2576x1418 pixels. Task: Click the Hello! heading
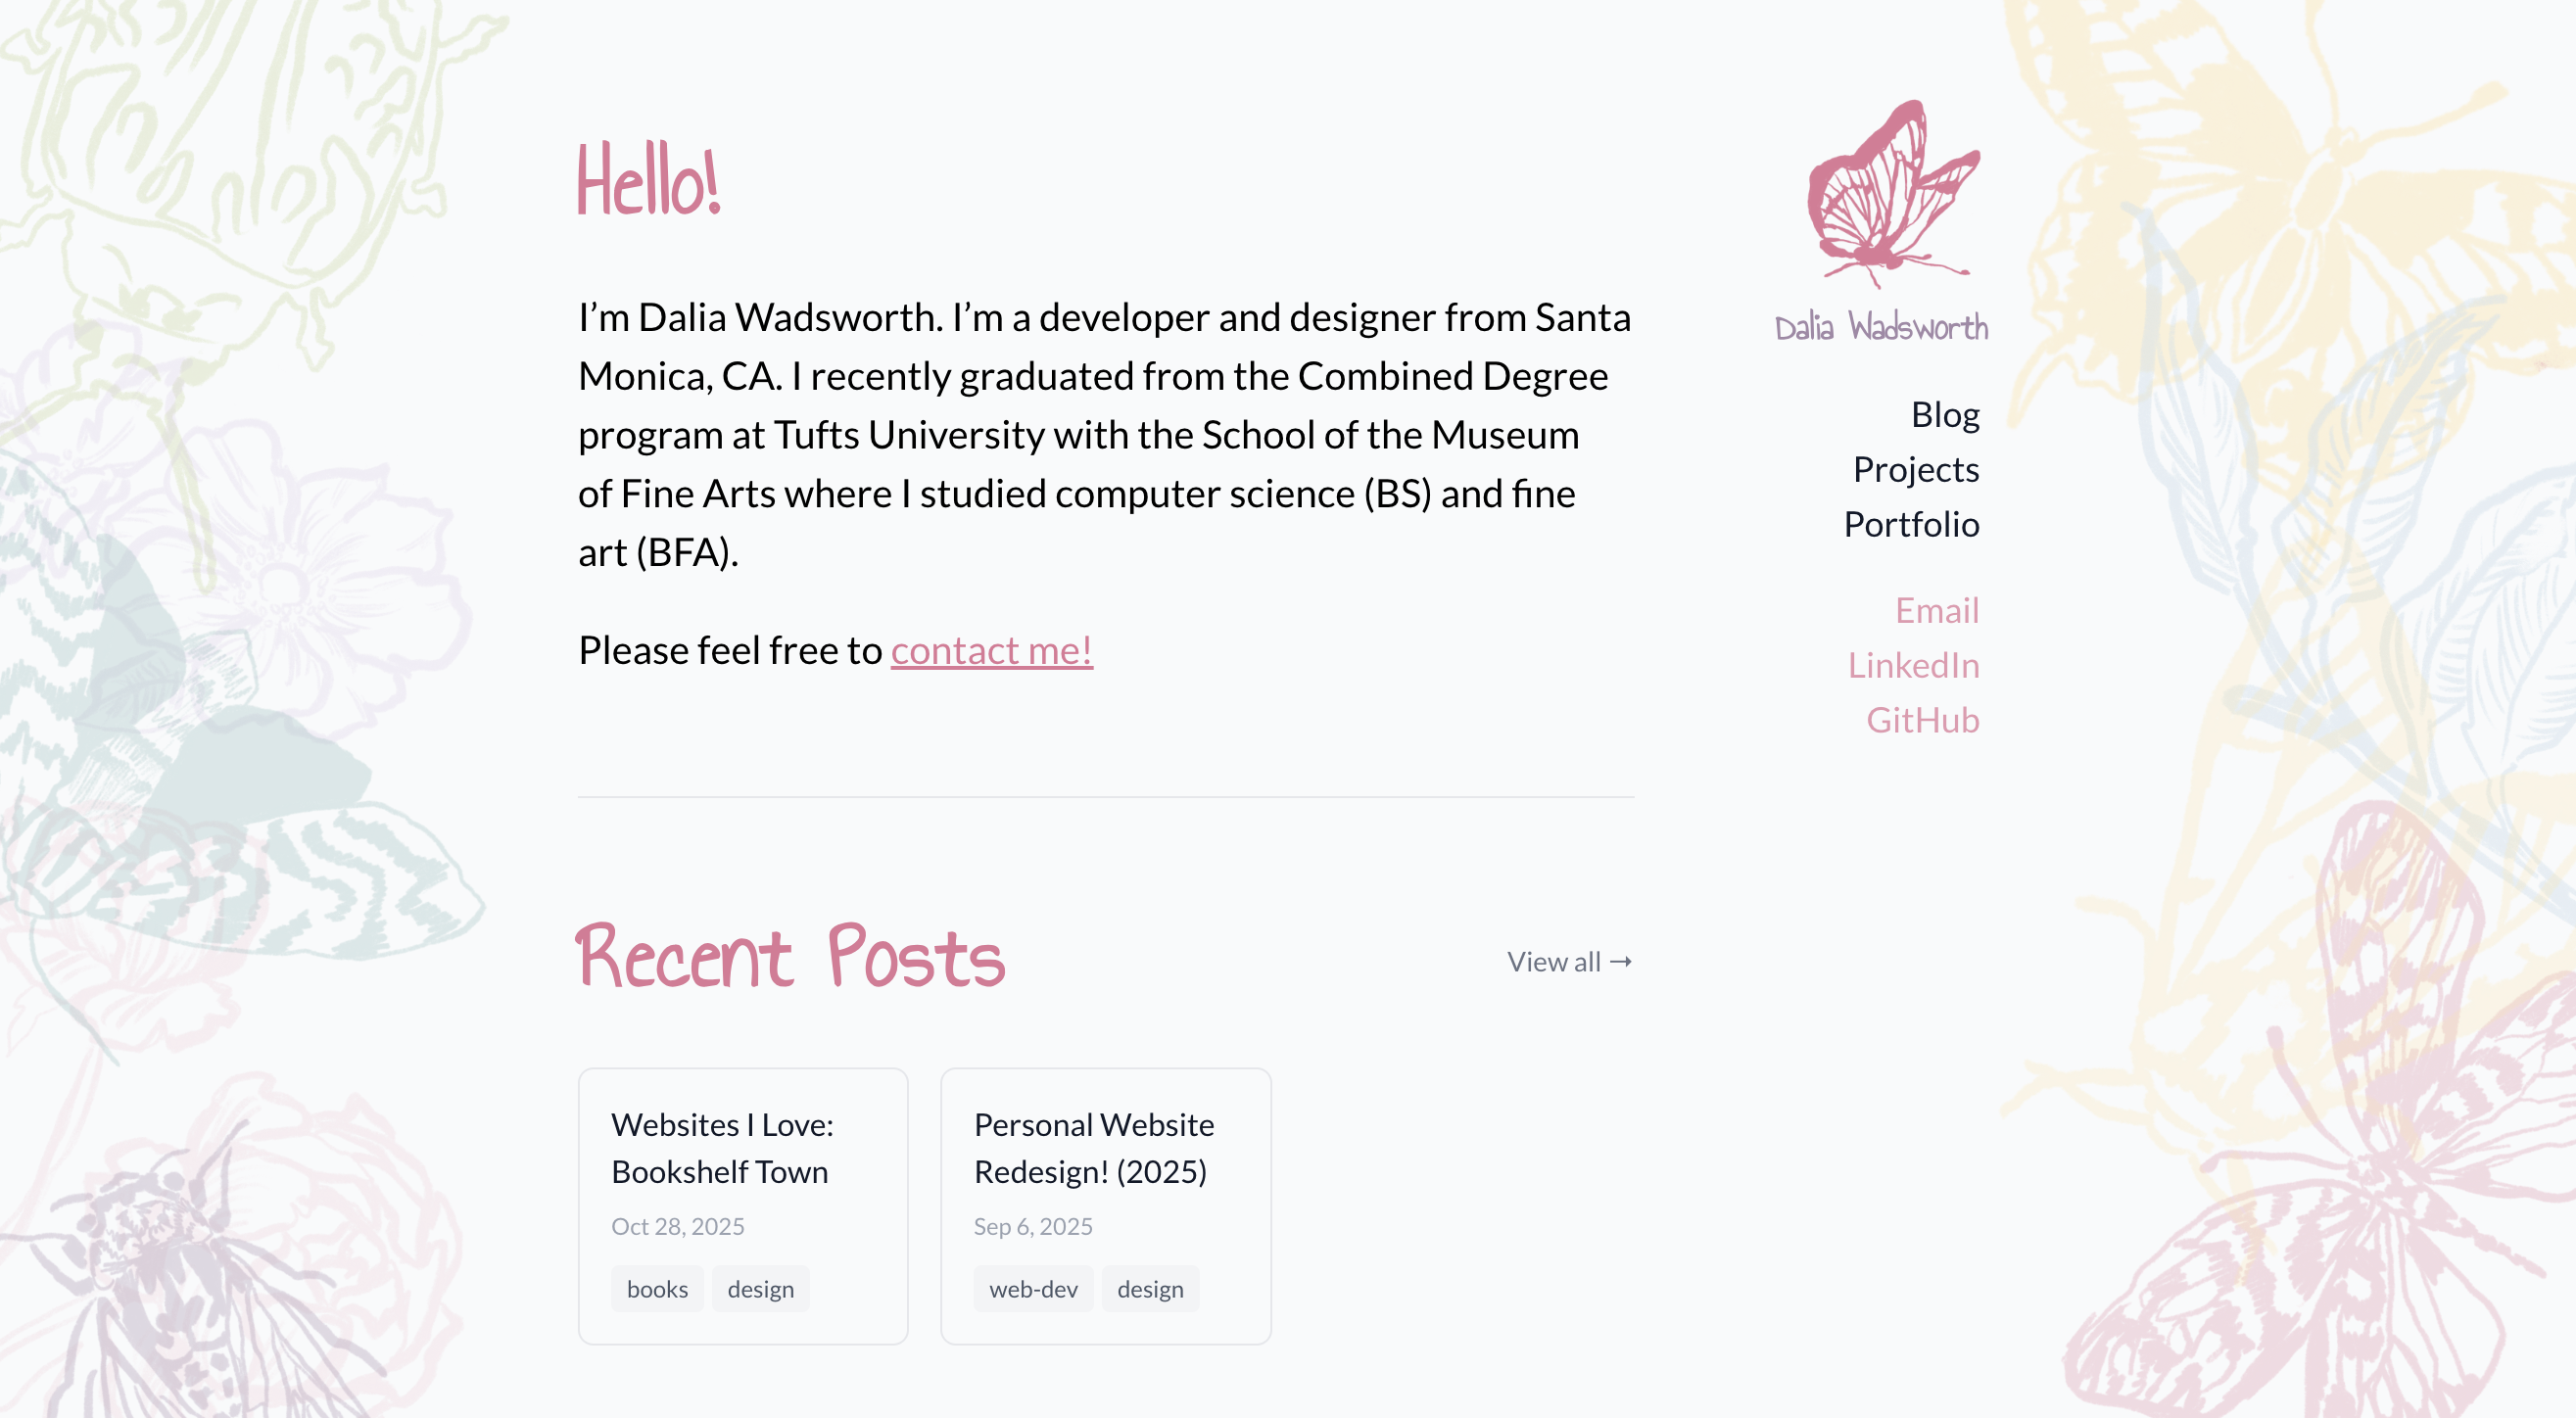pyautogui.click(x=648, y=182)
